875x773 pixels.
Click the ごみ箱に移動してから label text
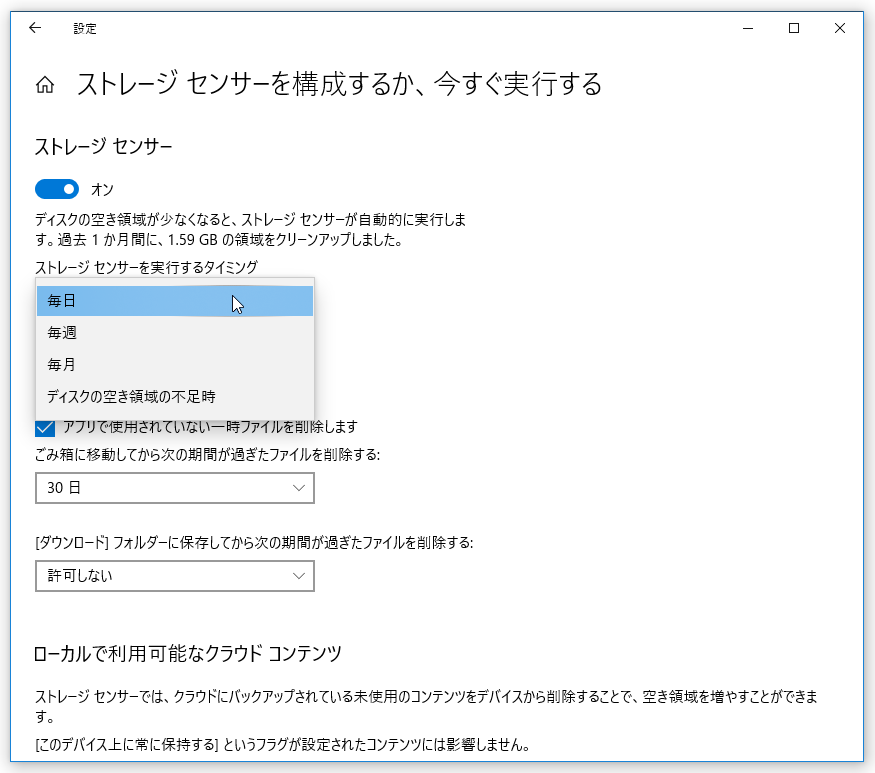(208, 455)
